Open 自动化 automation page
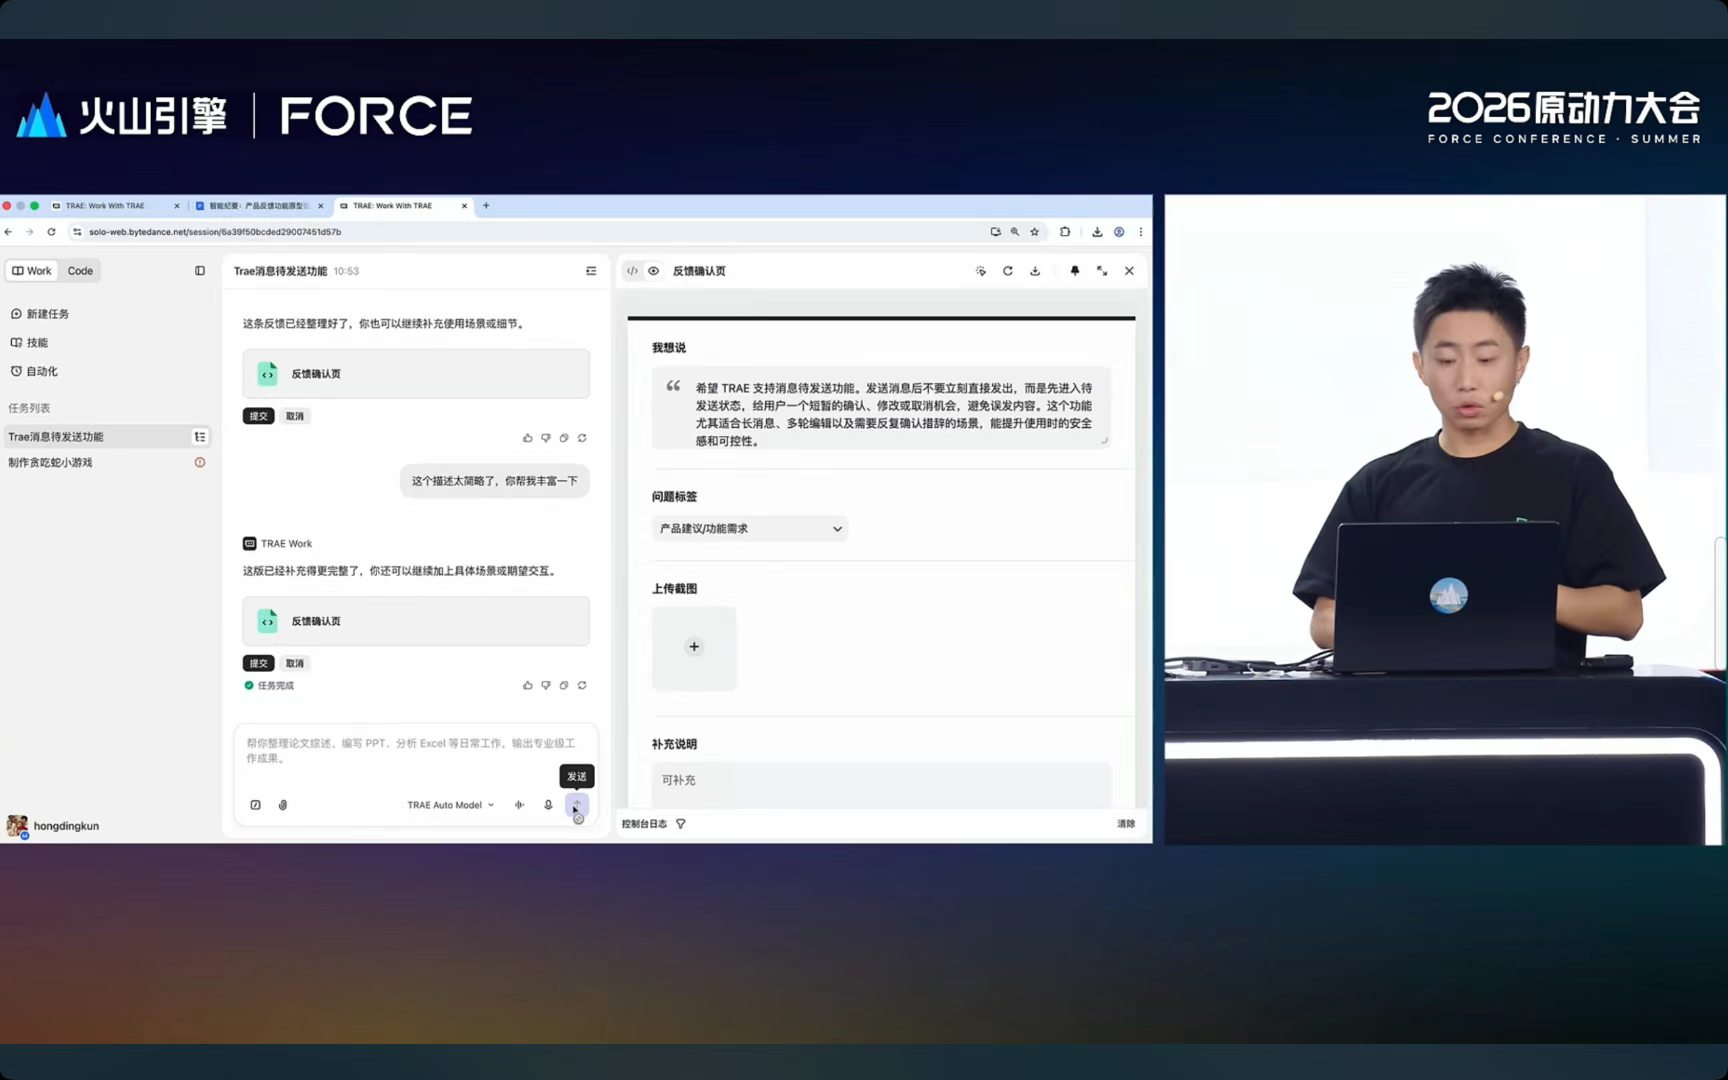The image size is (1728, 1080). pyautogui.click(x=35, y=371)
